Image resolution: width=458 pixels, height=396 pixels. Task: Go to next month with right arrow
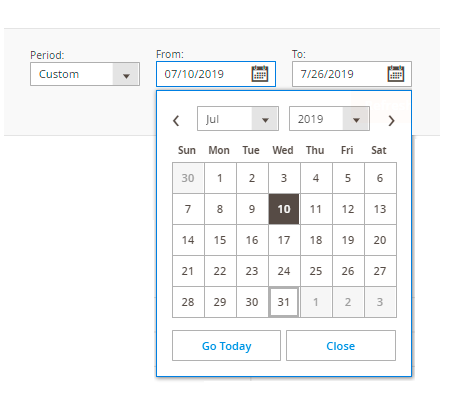[391, 120]
